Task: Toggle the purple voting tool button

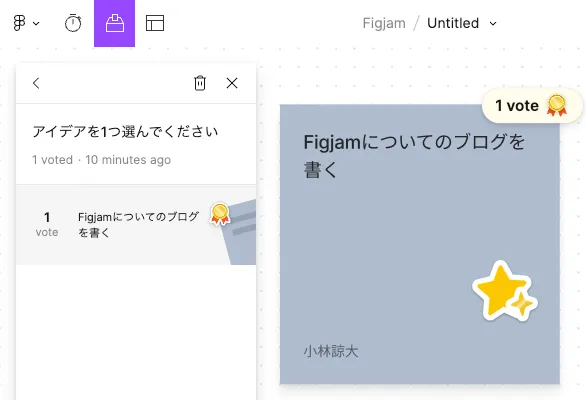Action: [114, 23]
